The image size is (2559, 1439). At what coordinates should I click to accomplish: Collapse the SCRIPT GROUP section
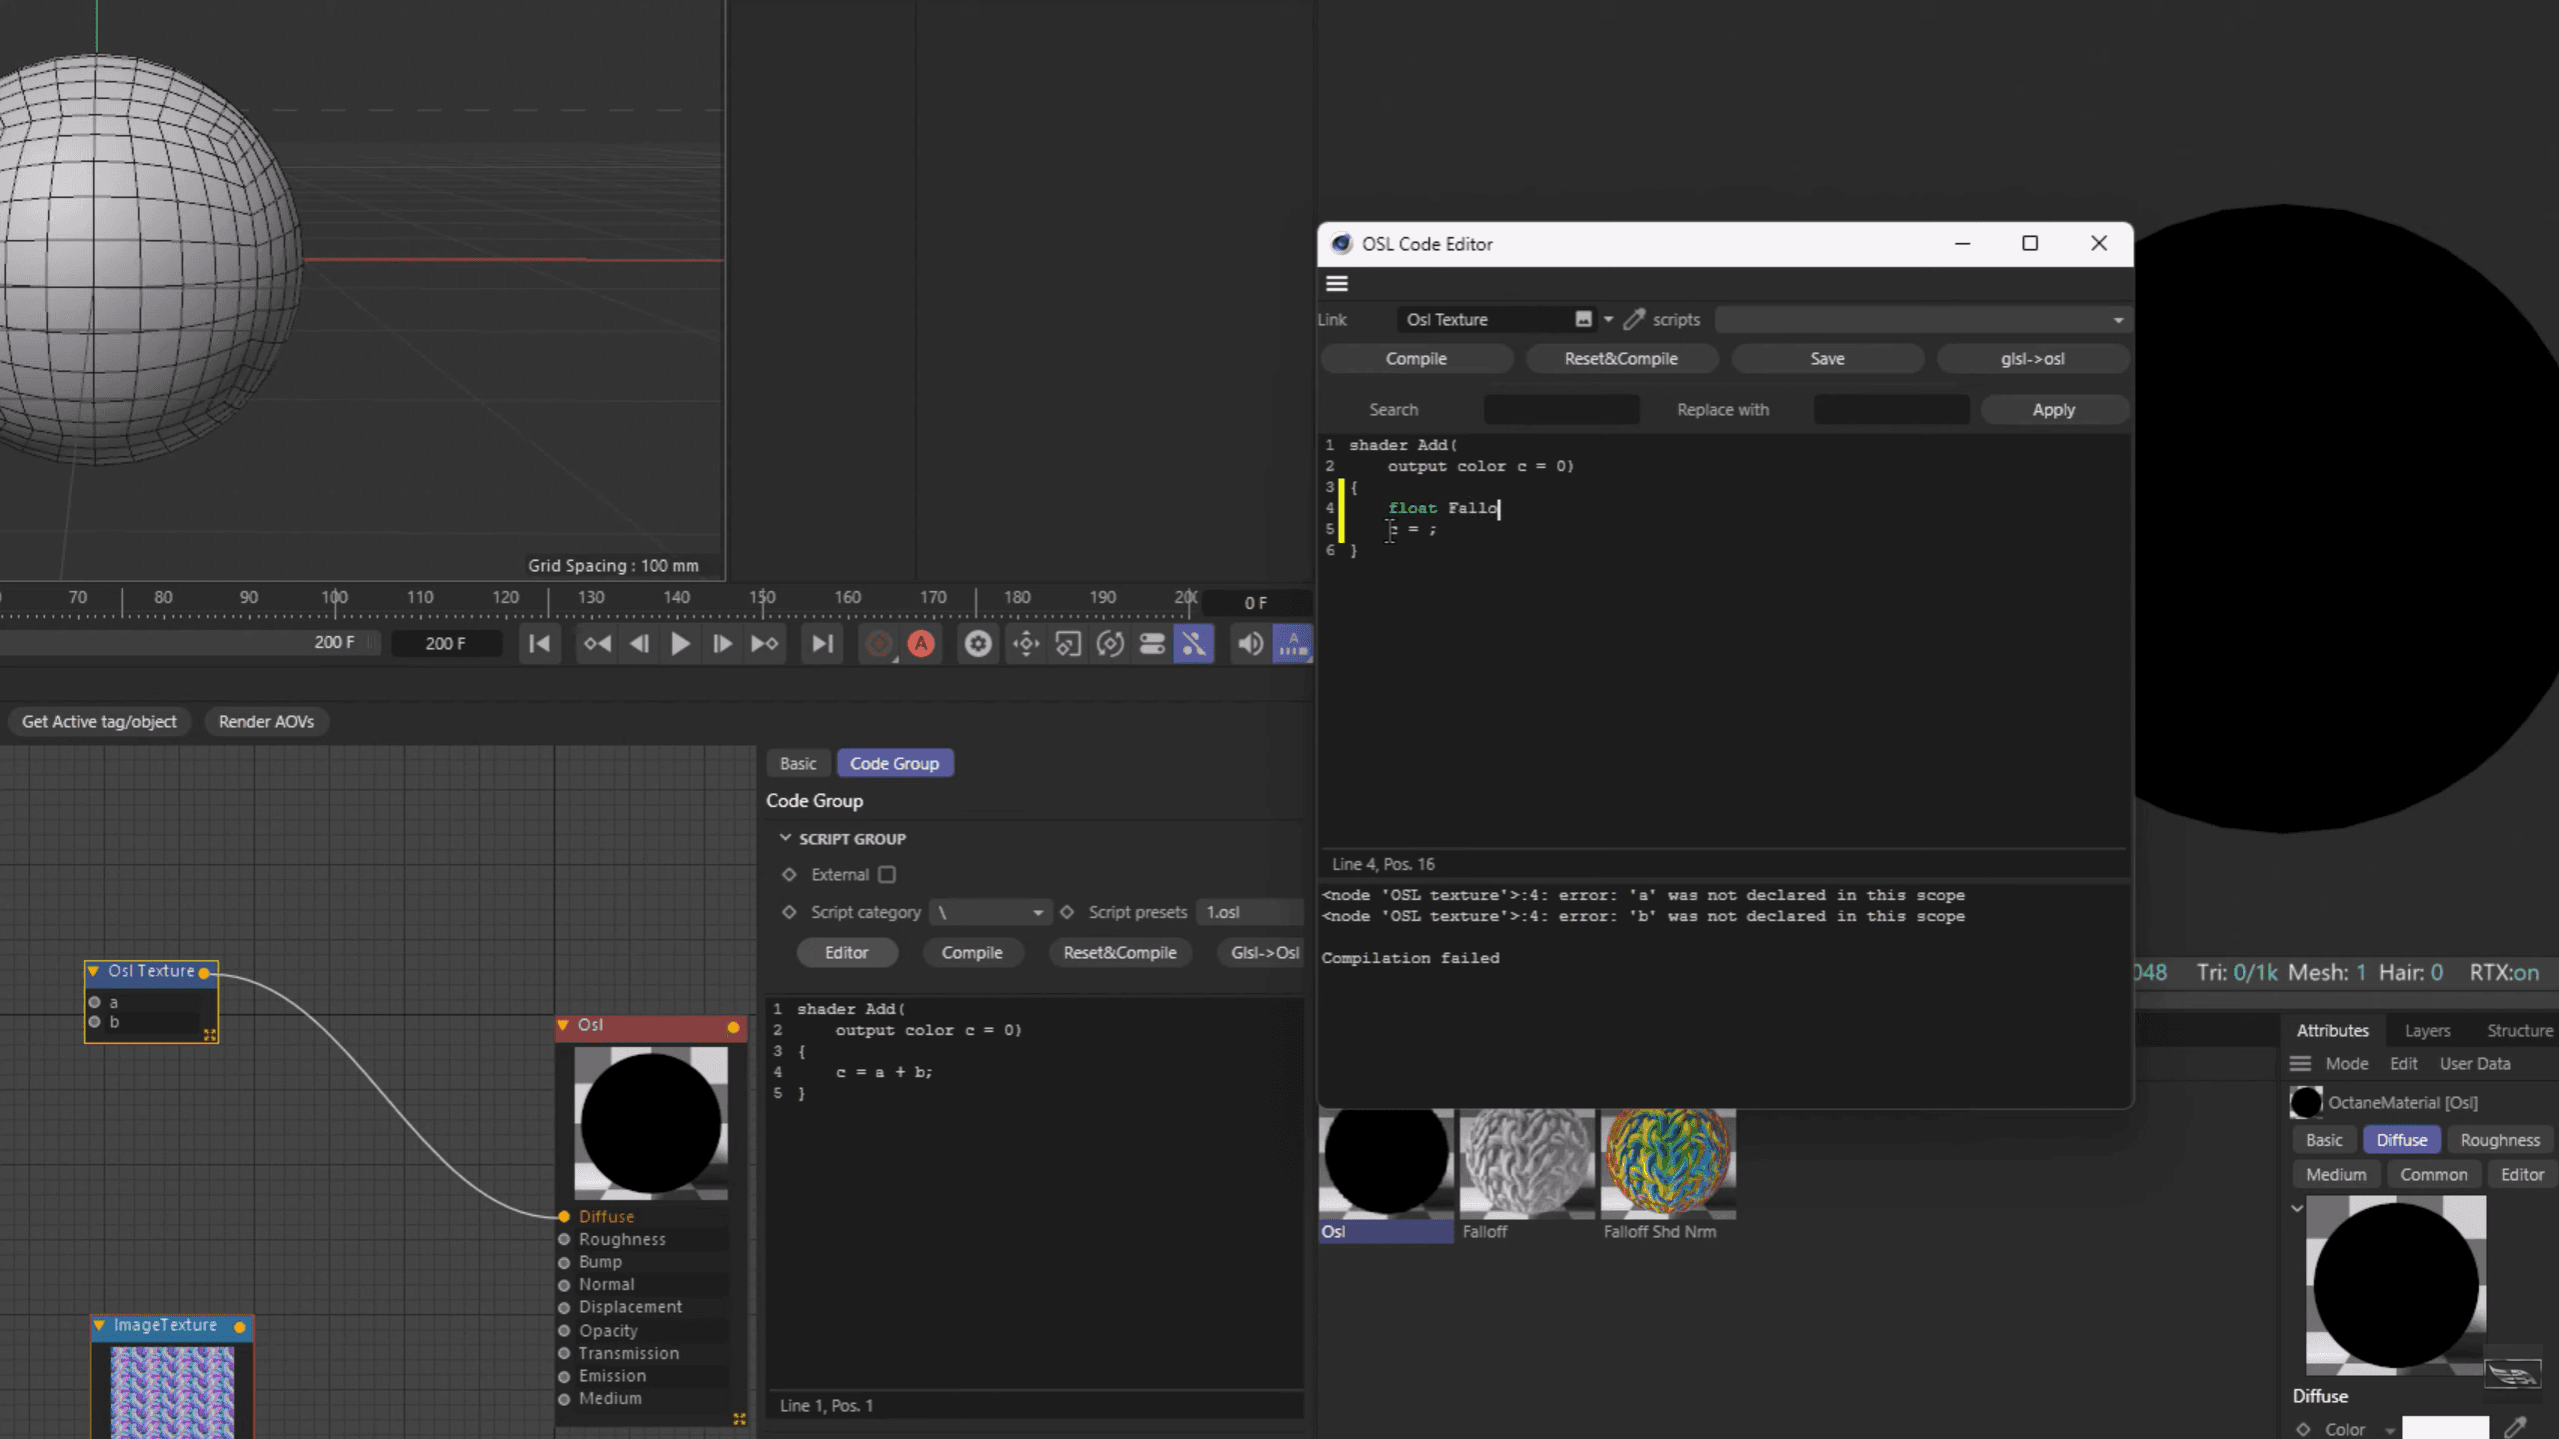(x=785, y=838)
